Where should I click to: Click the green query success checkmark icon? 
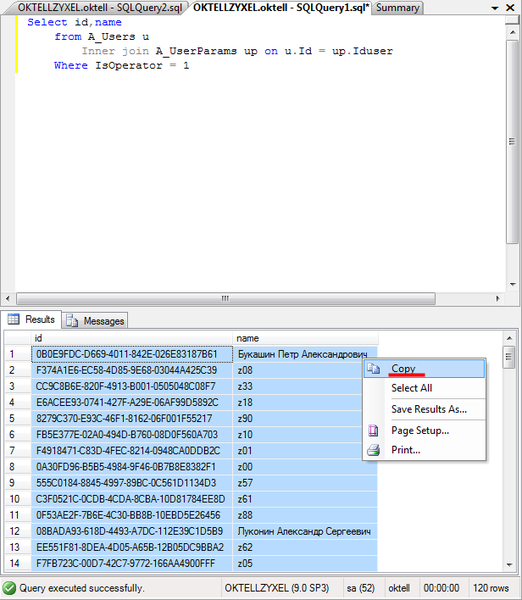9,588
